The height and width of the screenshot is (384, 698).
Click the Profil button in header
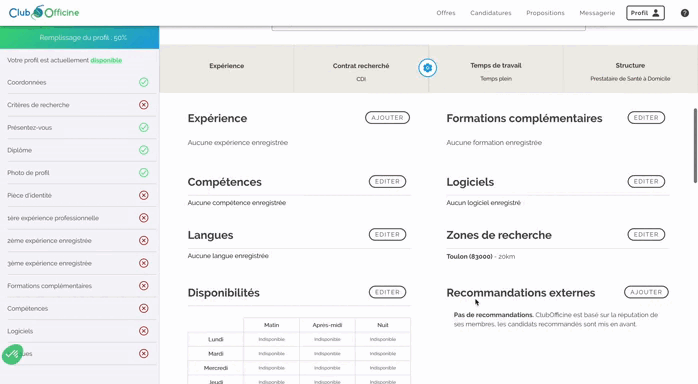tap(645, 13)
